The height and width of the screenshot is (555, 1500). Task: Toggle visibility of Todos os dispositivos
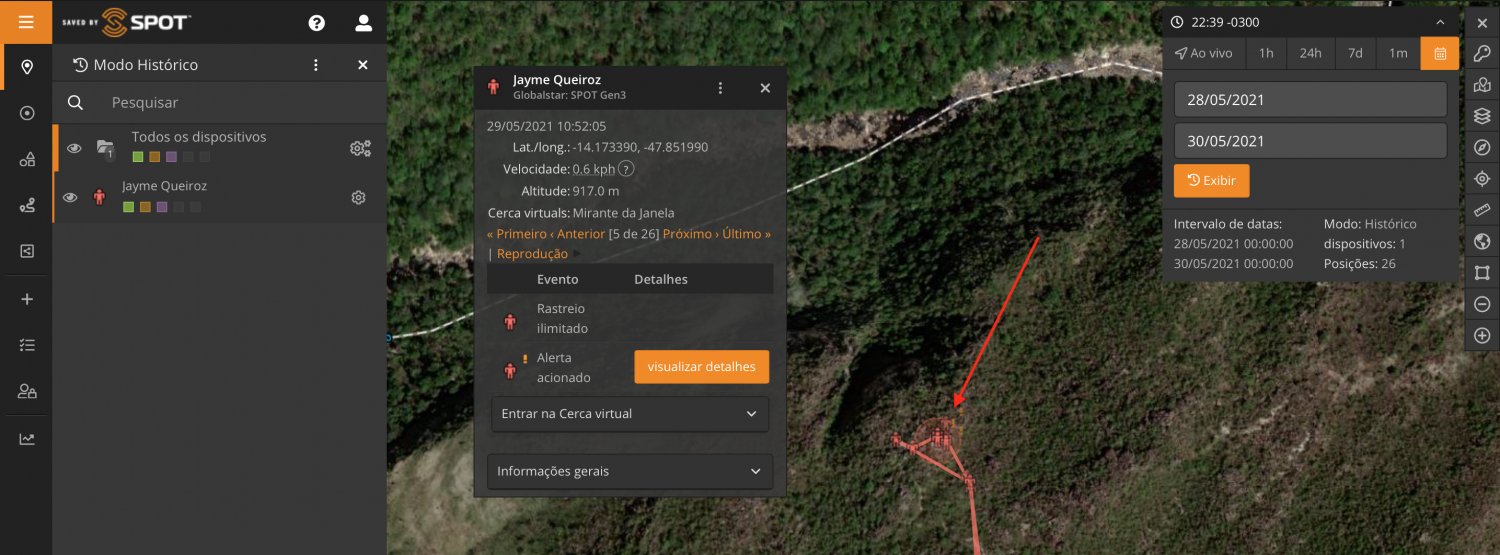click(74, 148)
